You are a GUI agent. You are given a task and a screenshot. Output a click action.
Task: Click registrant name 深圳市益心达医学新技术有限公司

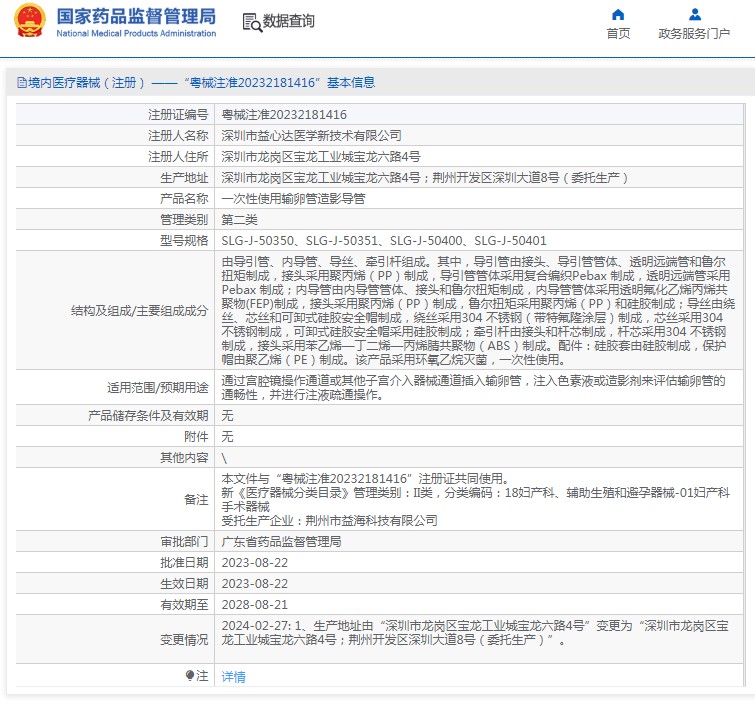[x=311, y=136]
